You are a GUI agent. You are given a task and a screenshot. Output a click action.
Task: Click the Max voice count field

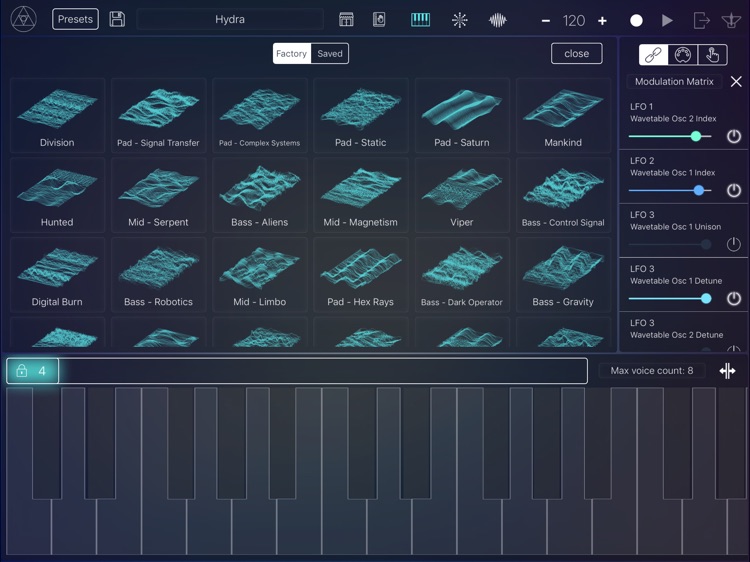click(651, 371)
